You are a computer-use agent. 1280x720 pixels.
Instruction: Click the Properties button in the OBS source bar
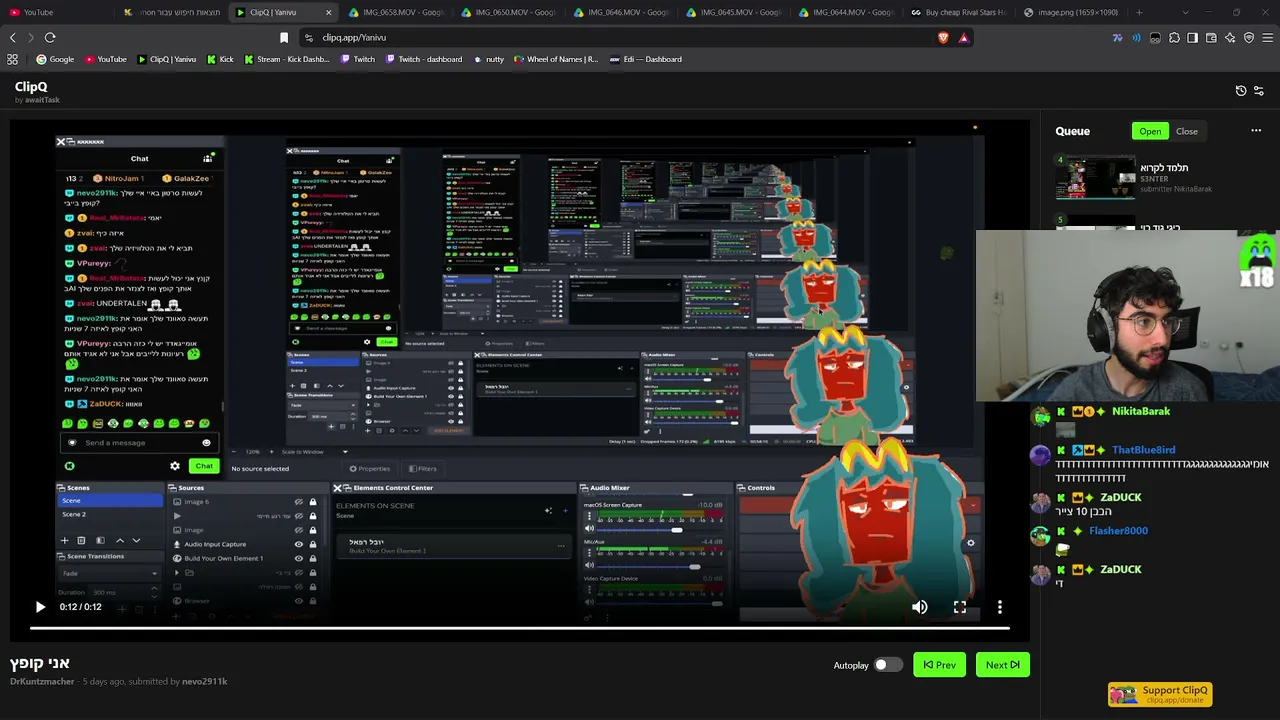(x=369, y=468)
